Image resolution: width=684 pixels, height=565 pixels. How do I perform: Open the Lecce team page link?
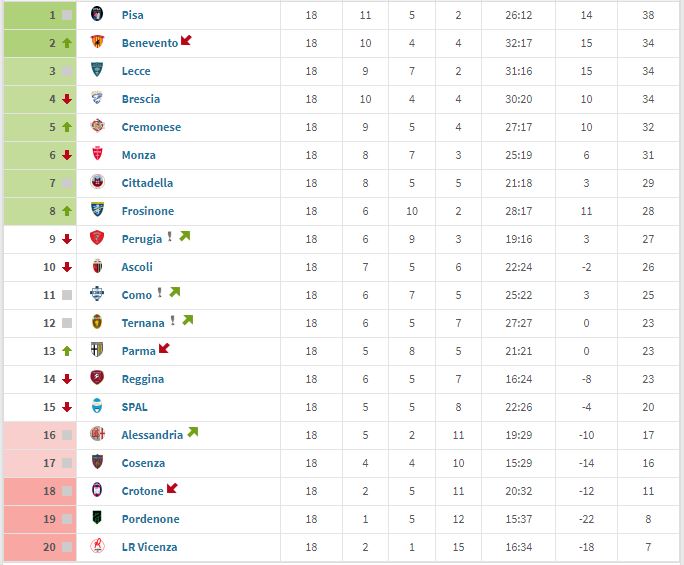click(x=136, y=71)
